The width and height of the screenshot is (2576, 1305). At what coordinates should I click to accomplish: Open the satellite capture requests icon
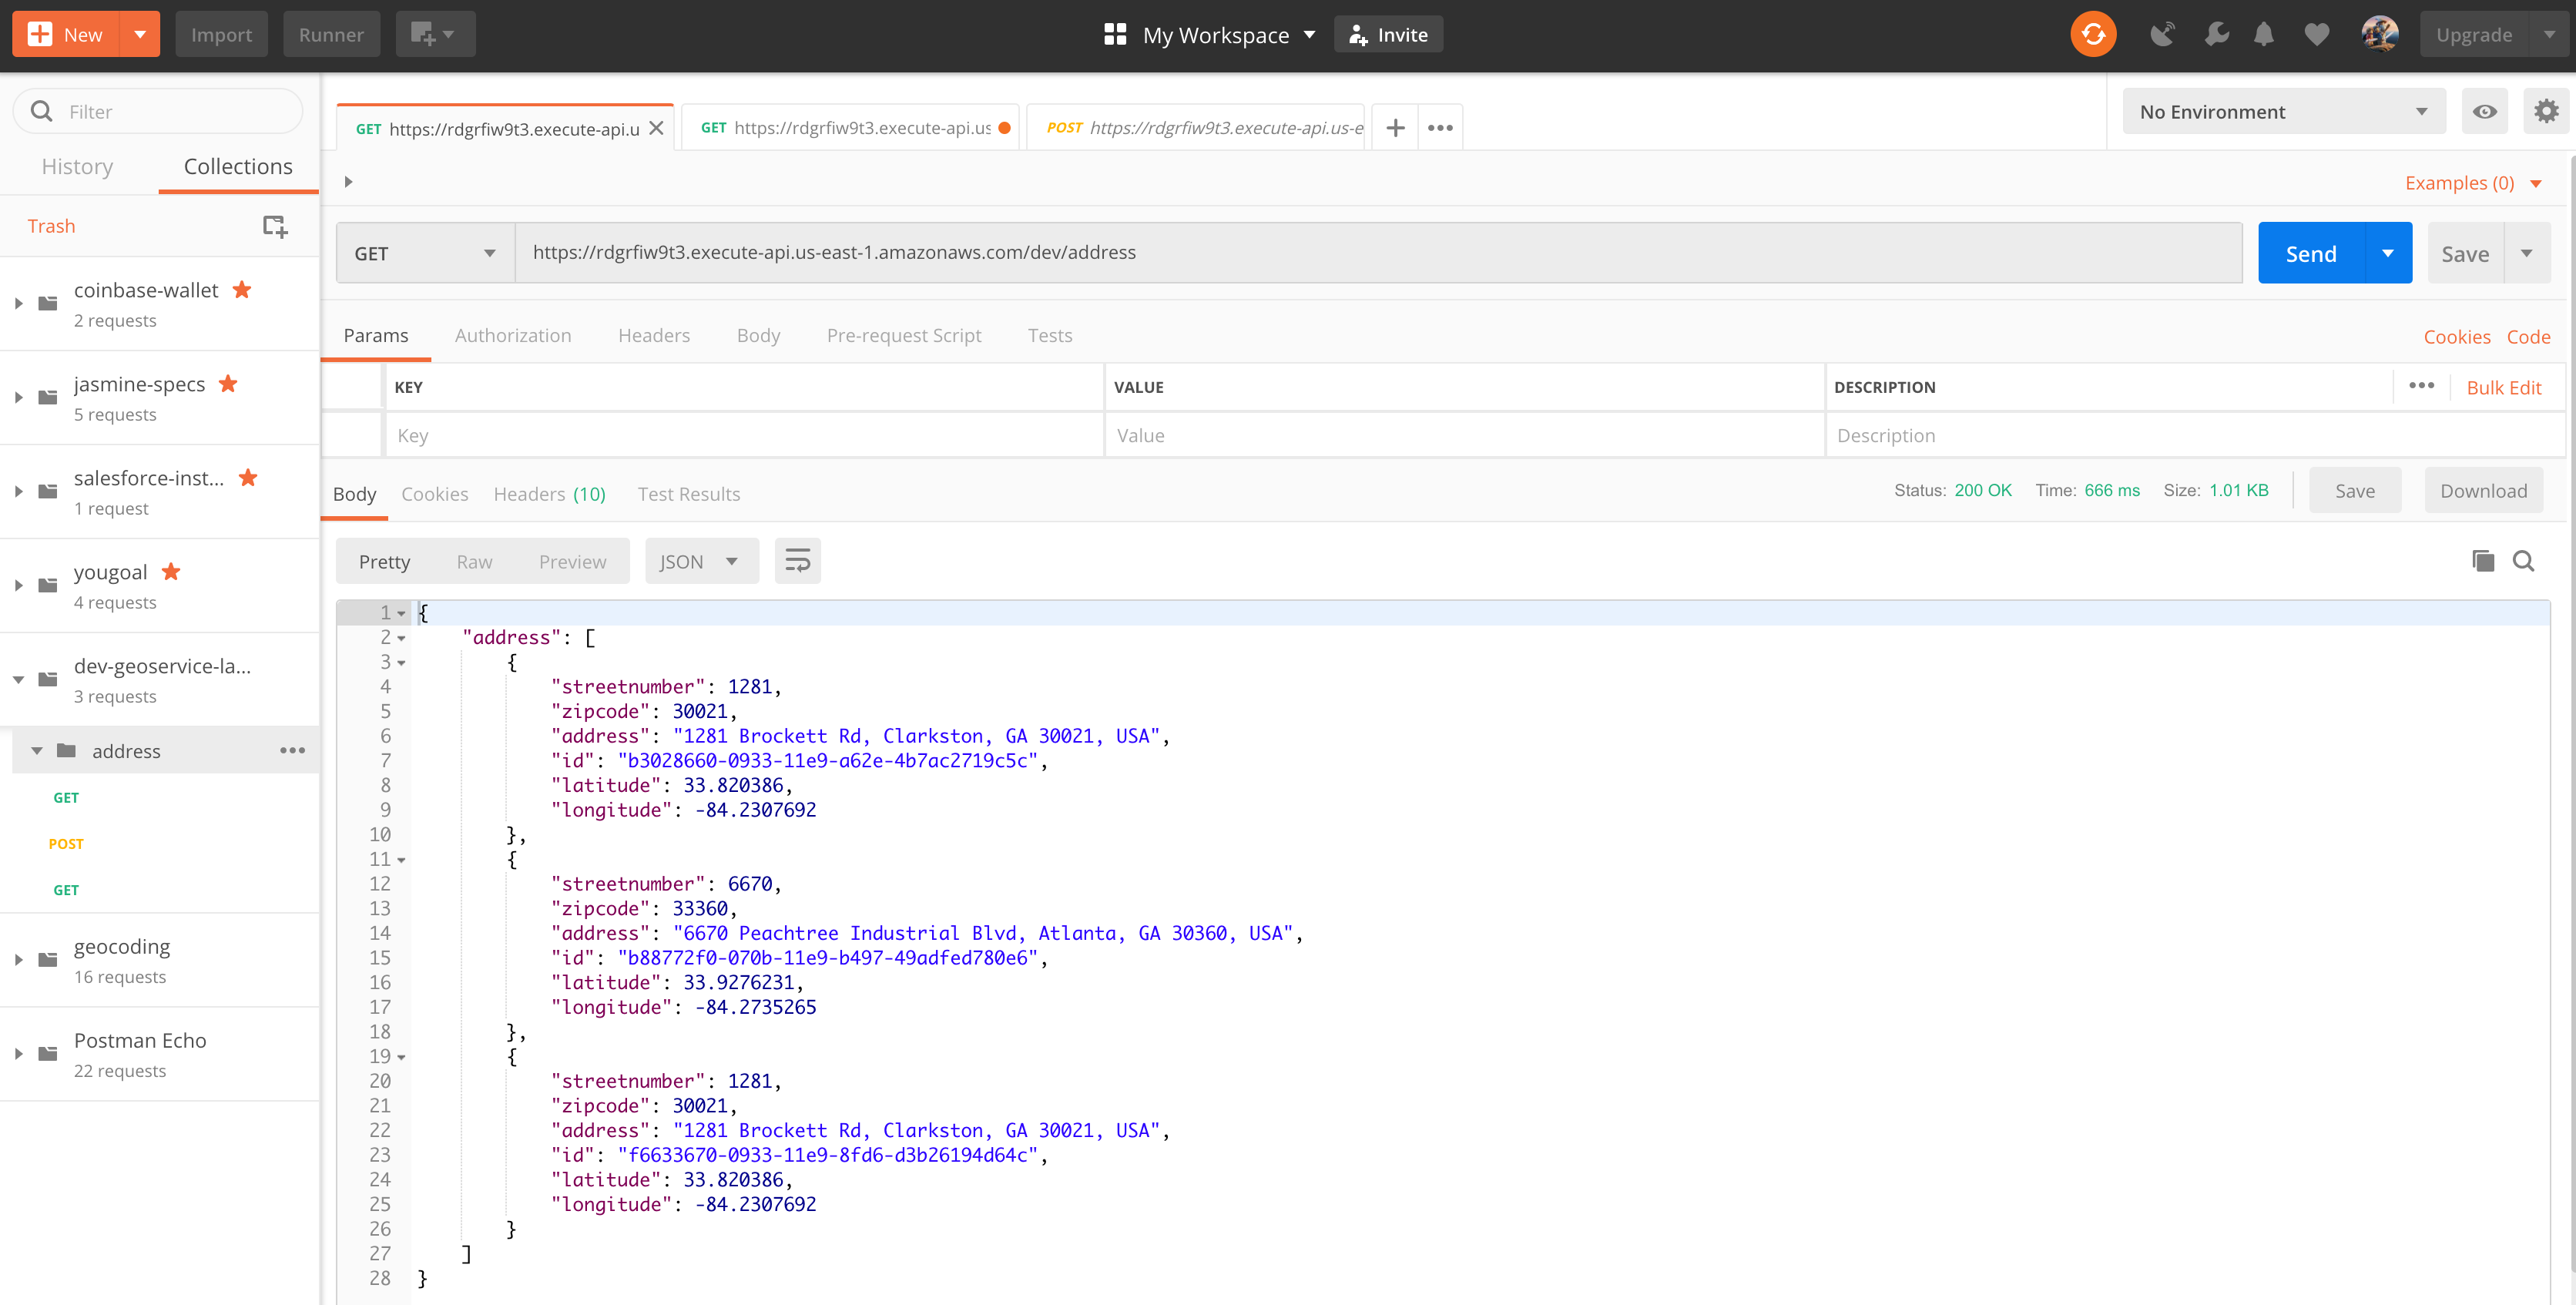(2162, 35)
